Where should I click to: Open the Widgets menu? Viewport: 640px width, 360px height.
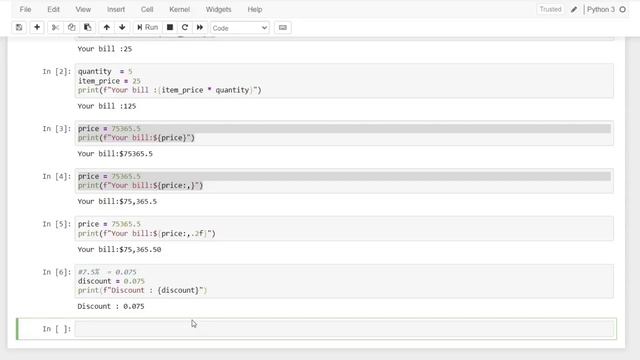[218, 9]
